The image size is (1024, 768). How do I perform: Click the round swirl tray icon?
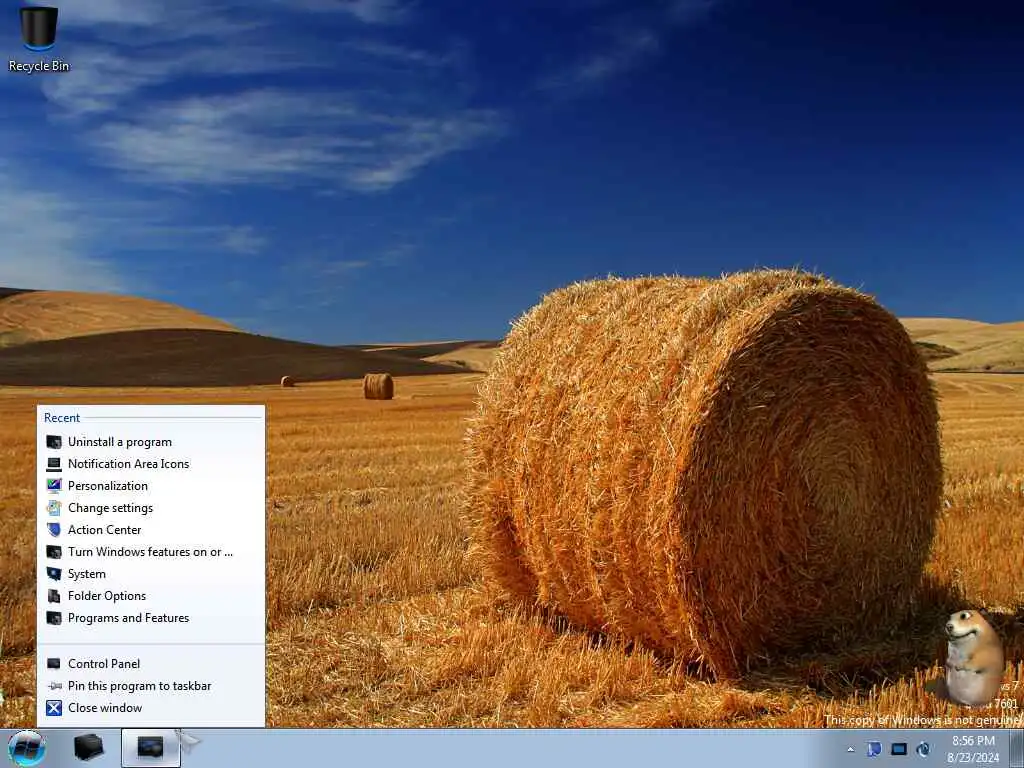point(923,749)
